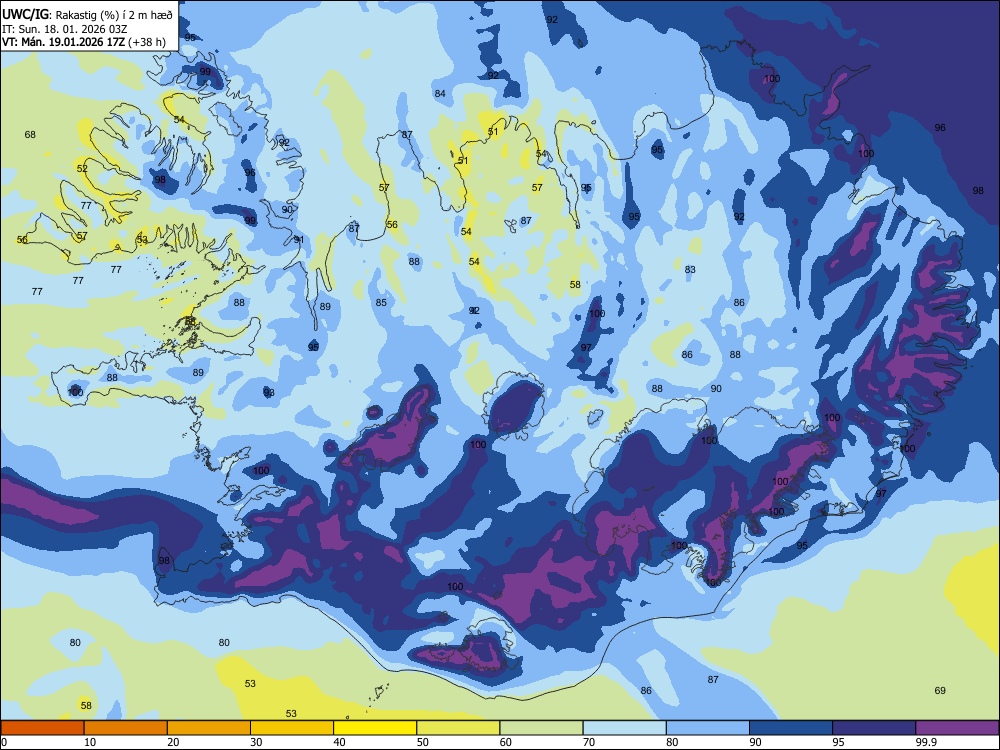Click the humidity value '52' on the map
The height and width of the screenshot is (750, 1000).
82,169
